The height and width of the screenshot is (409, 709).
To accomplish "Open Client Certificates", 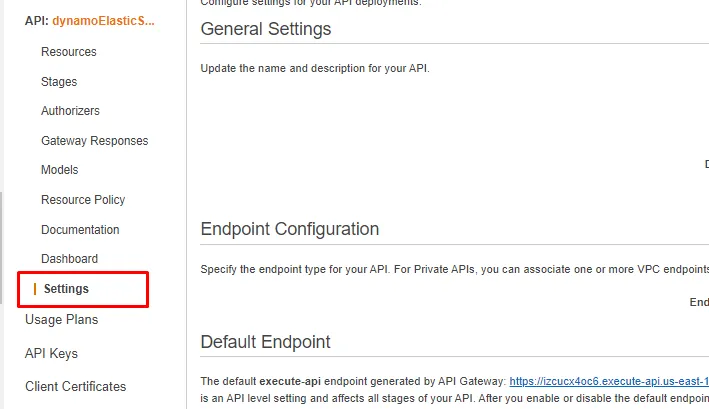I will click(x=76, y=386).
